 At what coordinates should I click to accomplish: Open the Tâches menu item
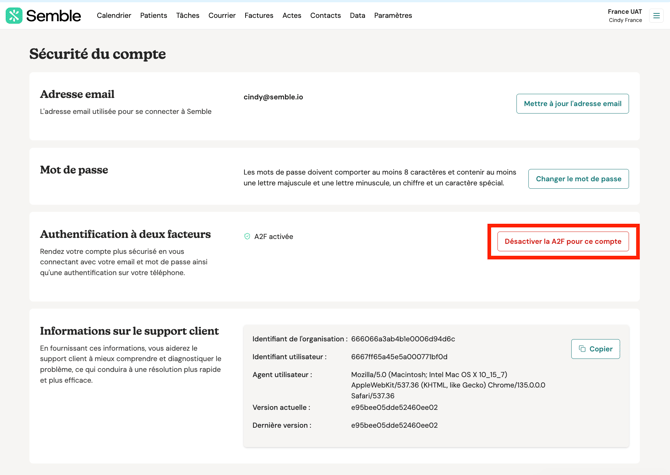tap(188, 15)
